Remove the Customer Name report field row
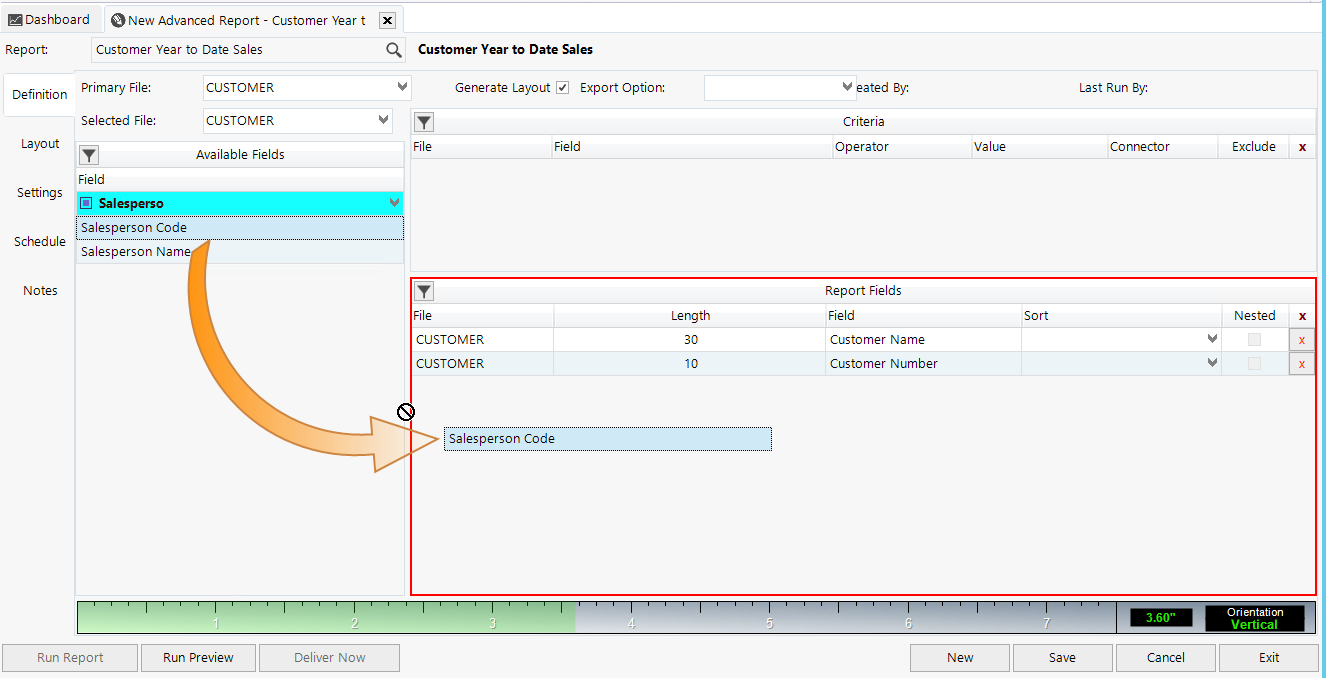This screenshot has width=1326, height=678. 1301,339
